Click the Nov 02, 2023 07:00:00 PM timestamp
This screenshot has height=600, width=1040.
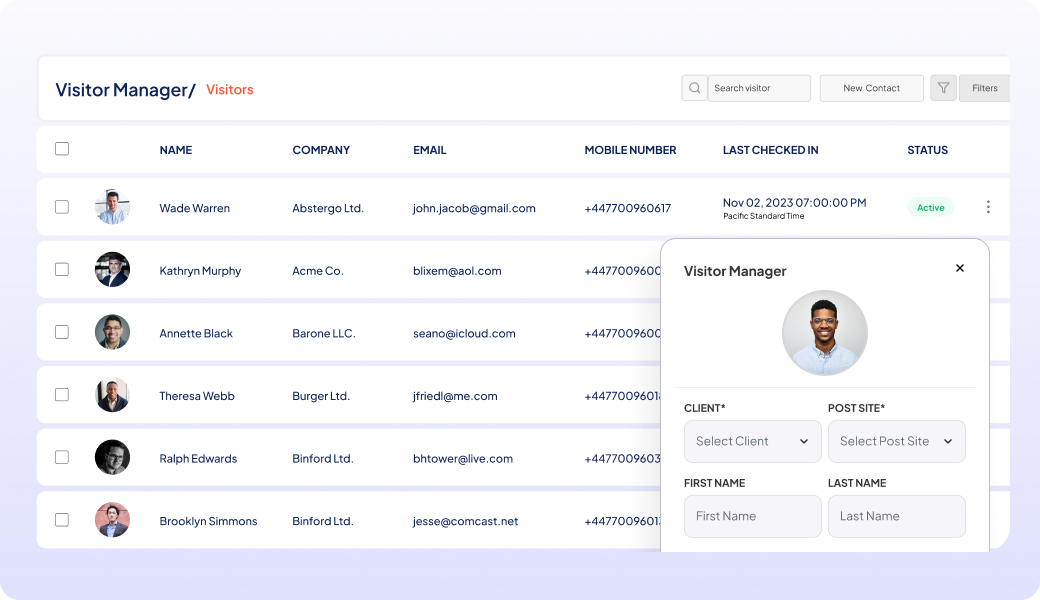click(795, 203)
